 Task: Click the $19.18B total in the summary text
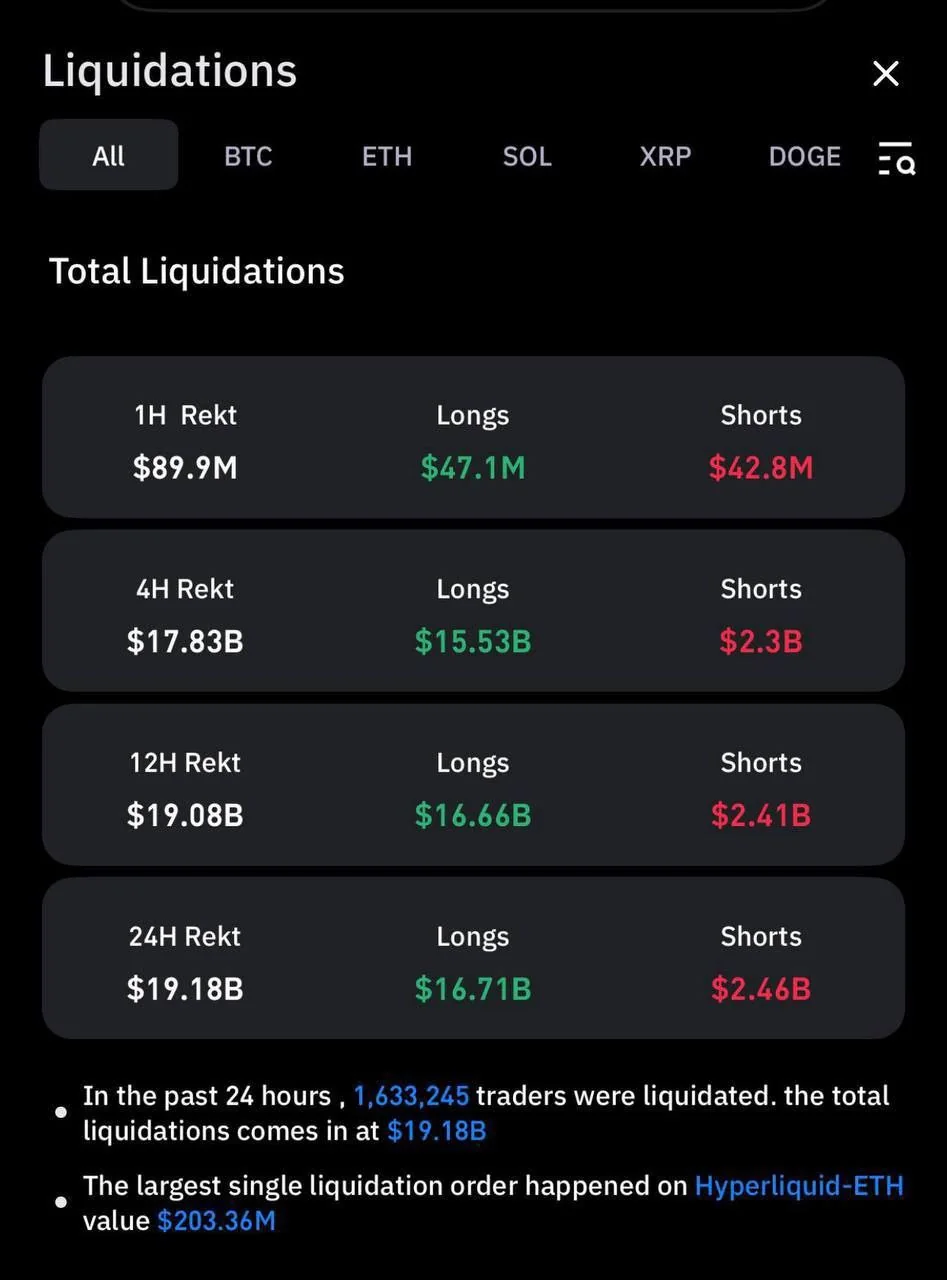(436, 1131)
